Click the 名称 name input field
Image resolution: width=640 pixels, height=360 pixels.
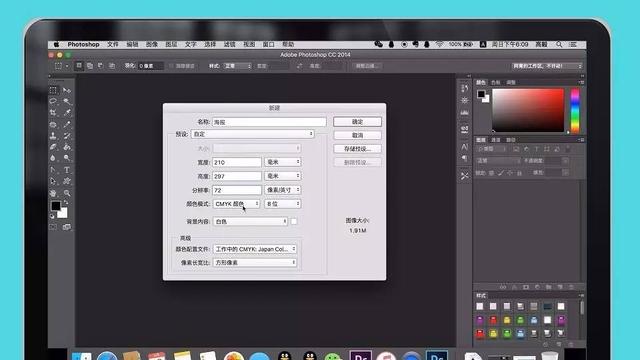(269, 122)
